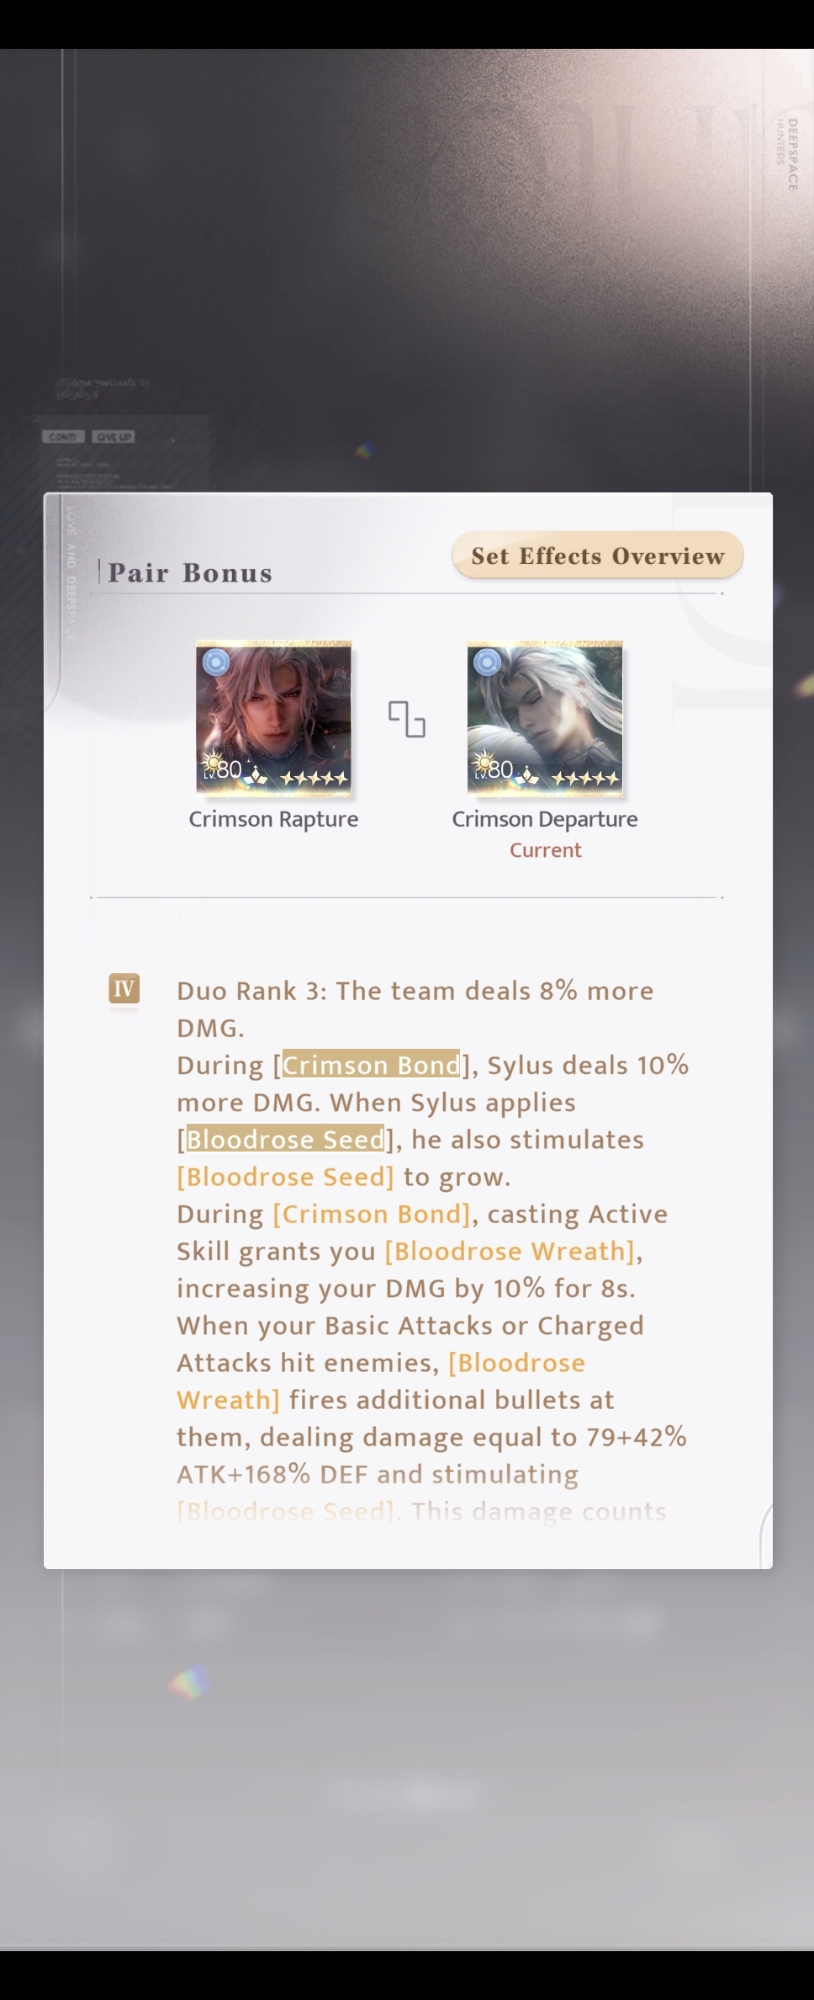Tap the highlighted Bloodrose Seed keyword
The width and height of the screenshot is (814, 2000).
[285, 1138]
